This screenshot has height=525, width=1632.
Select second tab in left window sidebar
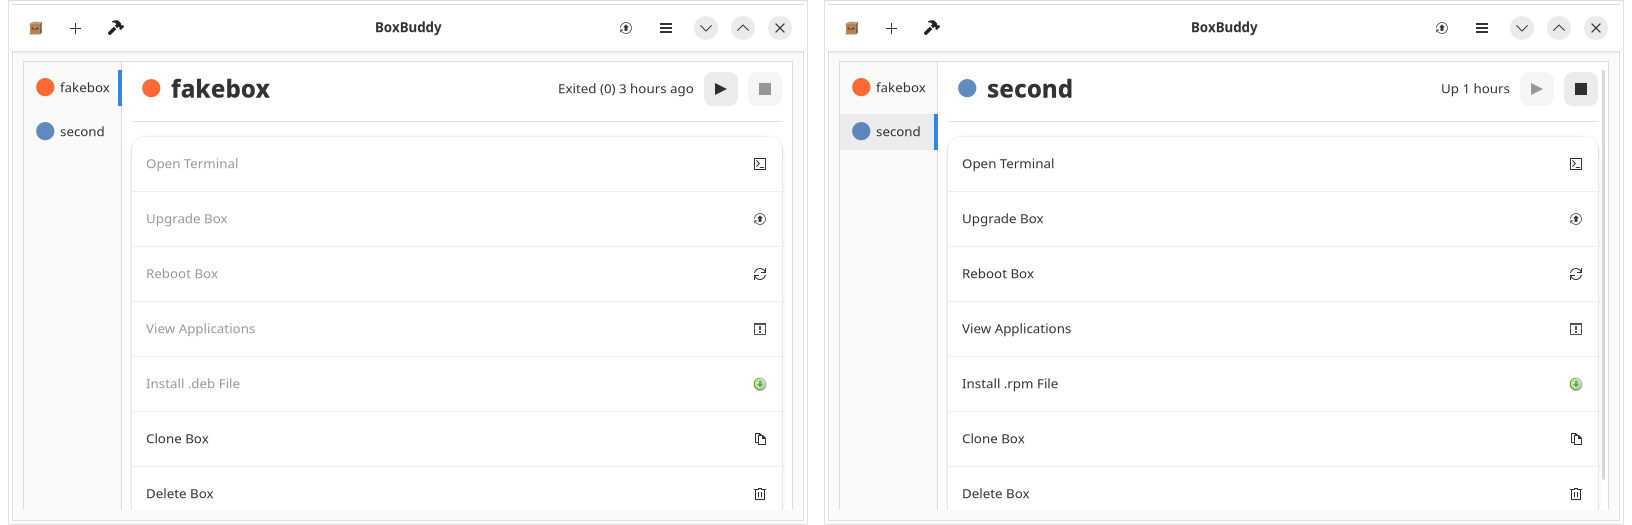tap(73, 132)
